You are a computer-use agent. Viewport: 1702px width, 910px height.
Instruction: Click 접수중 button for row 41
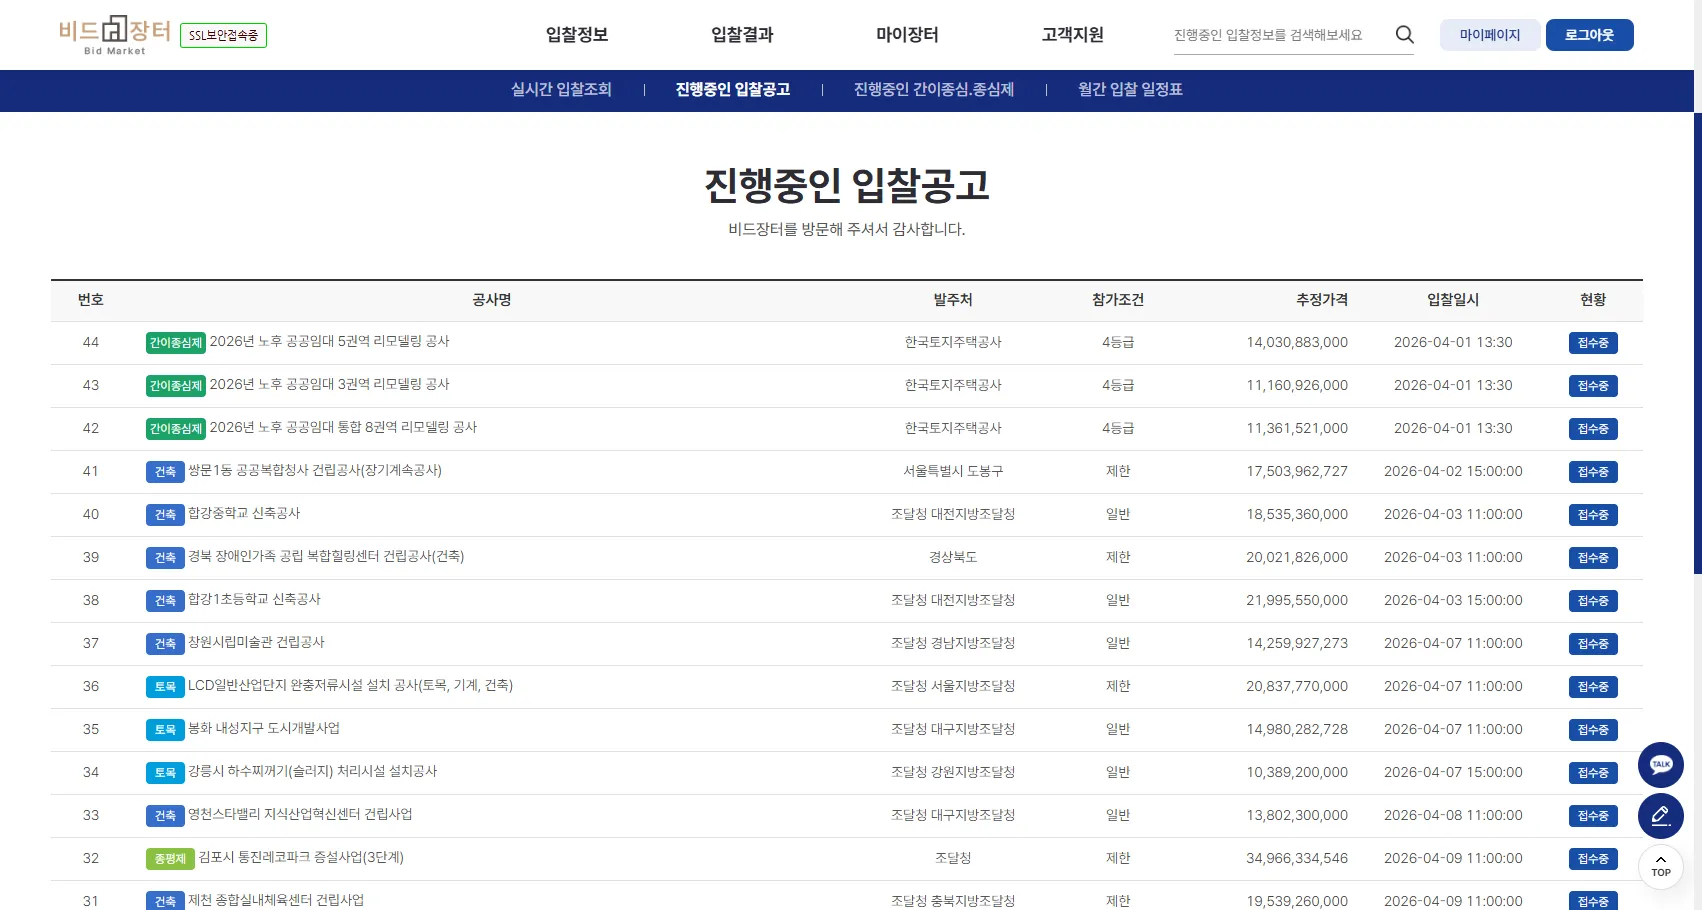click(1593, 472)
